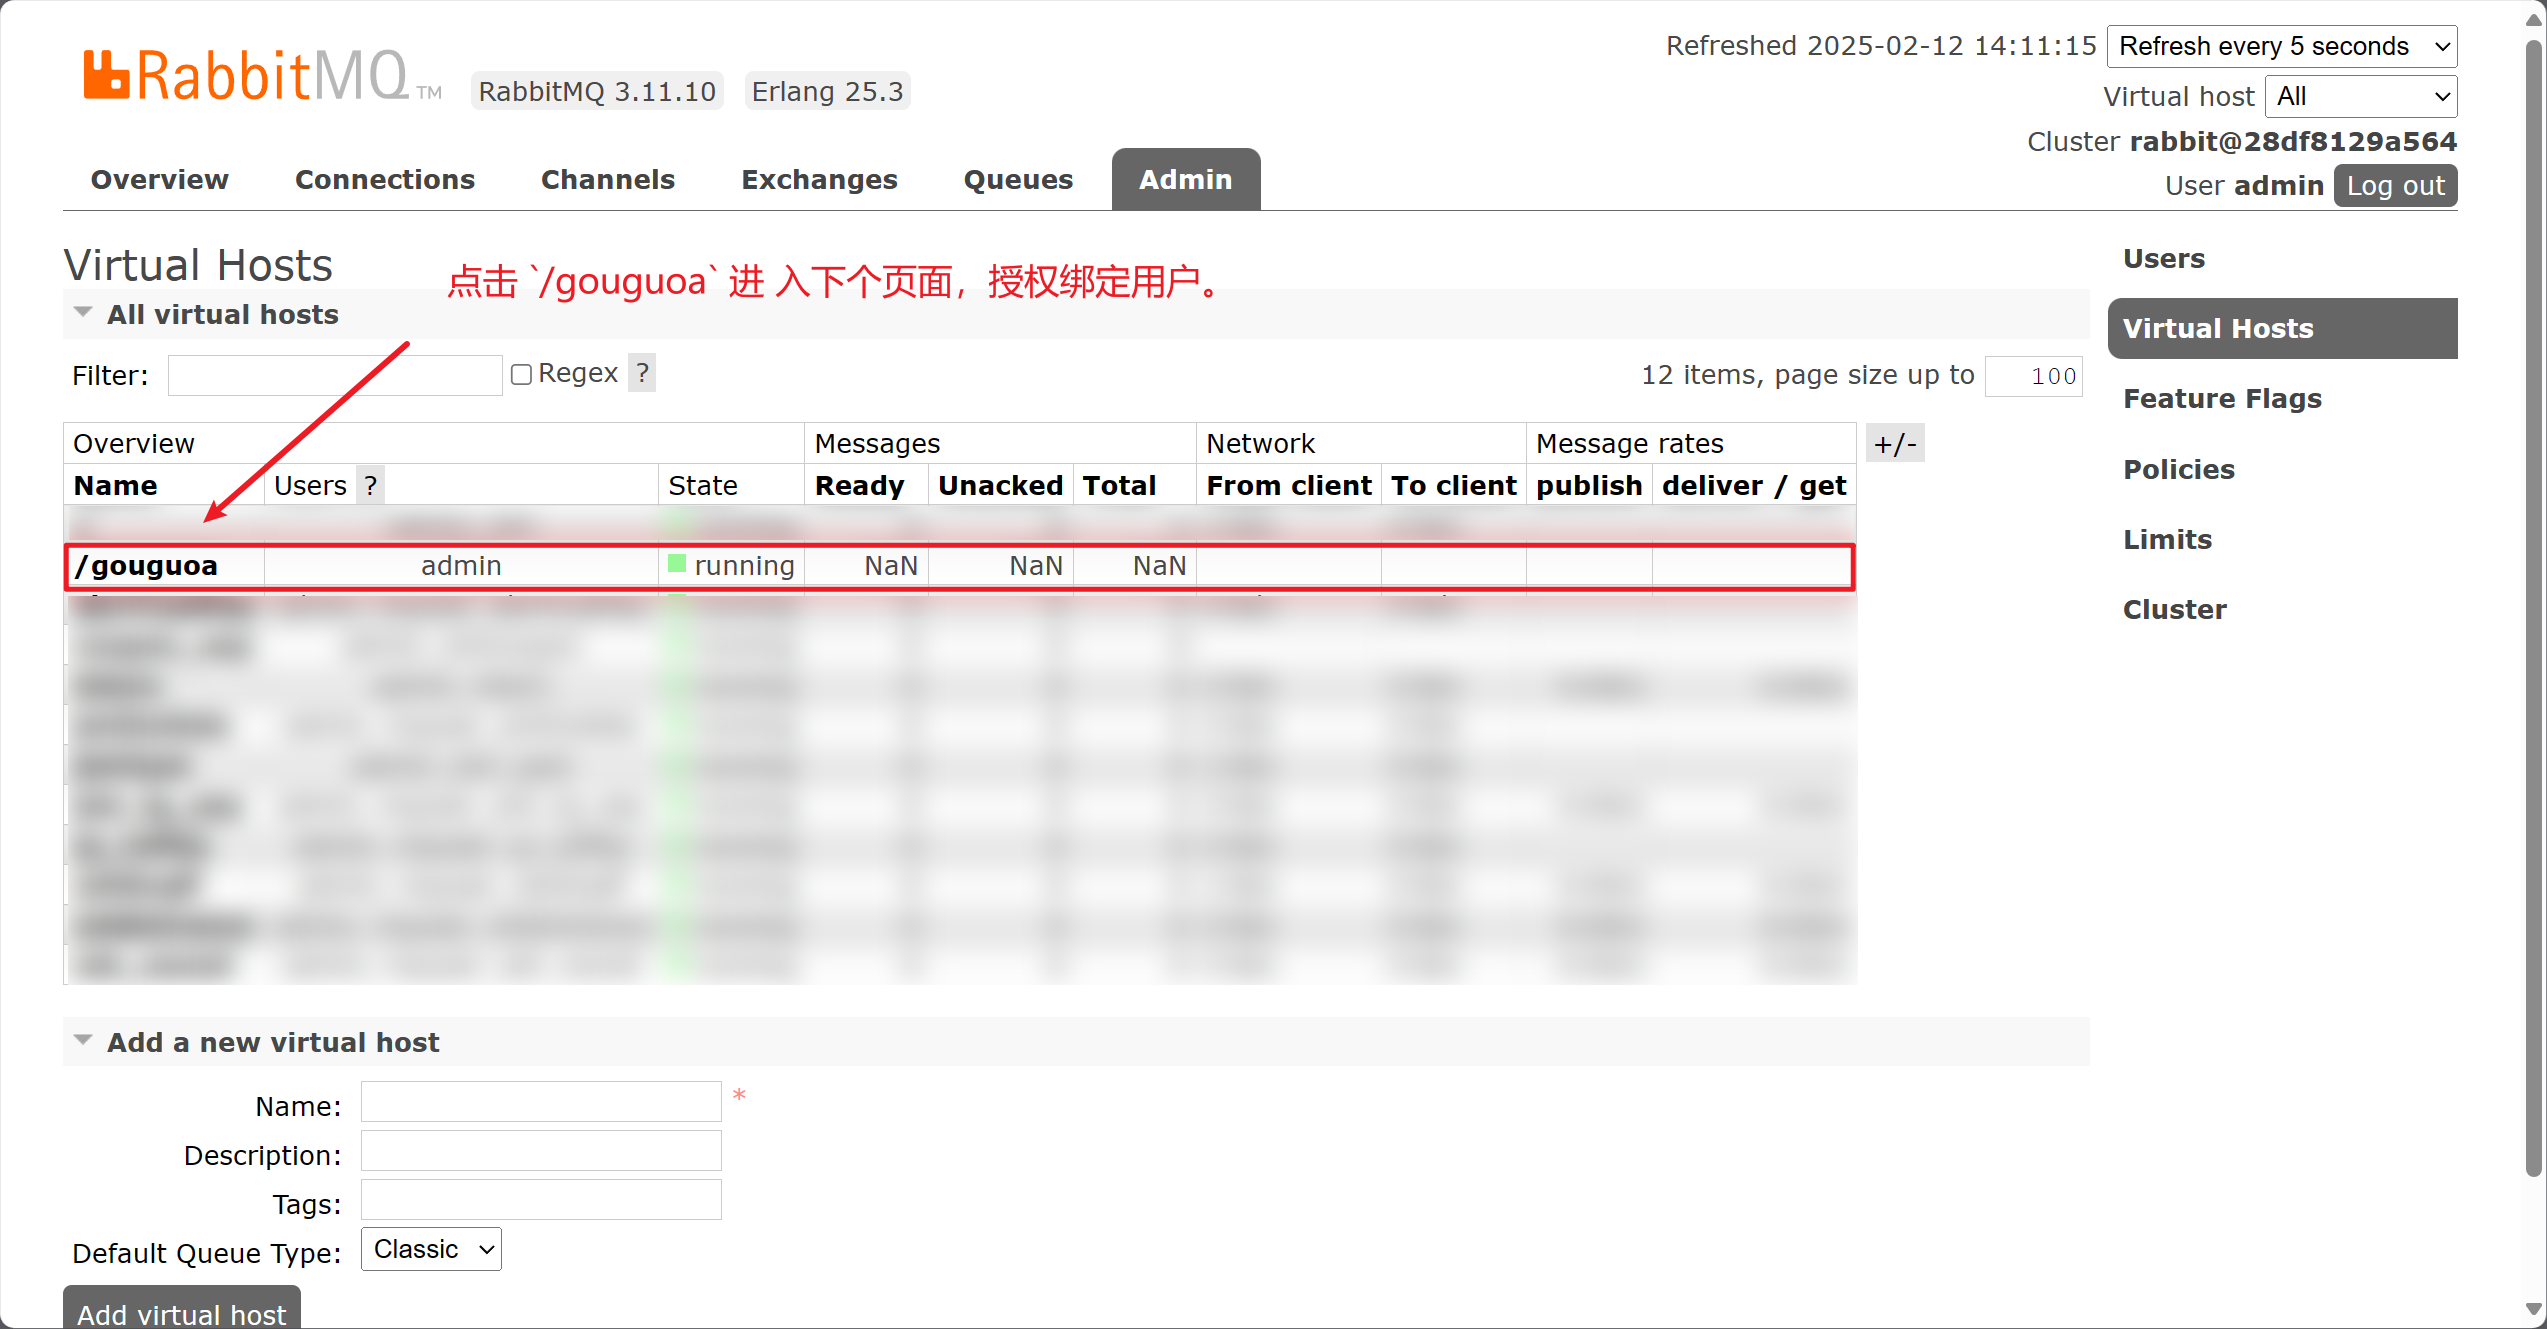
Task: Click the green running state indicator
Action: [677, 564]
